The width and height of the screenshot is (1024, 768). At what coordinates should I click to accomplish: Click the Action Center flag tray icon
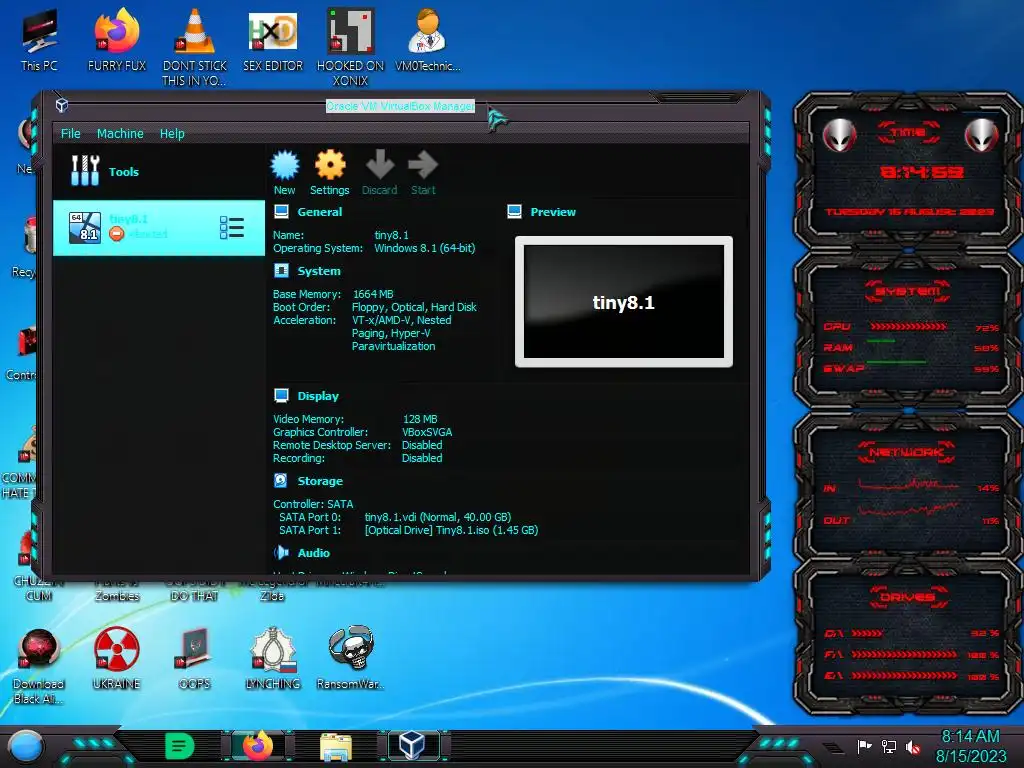point(865,746)
